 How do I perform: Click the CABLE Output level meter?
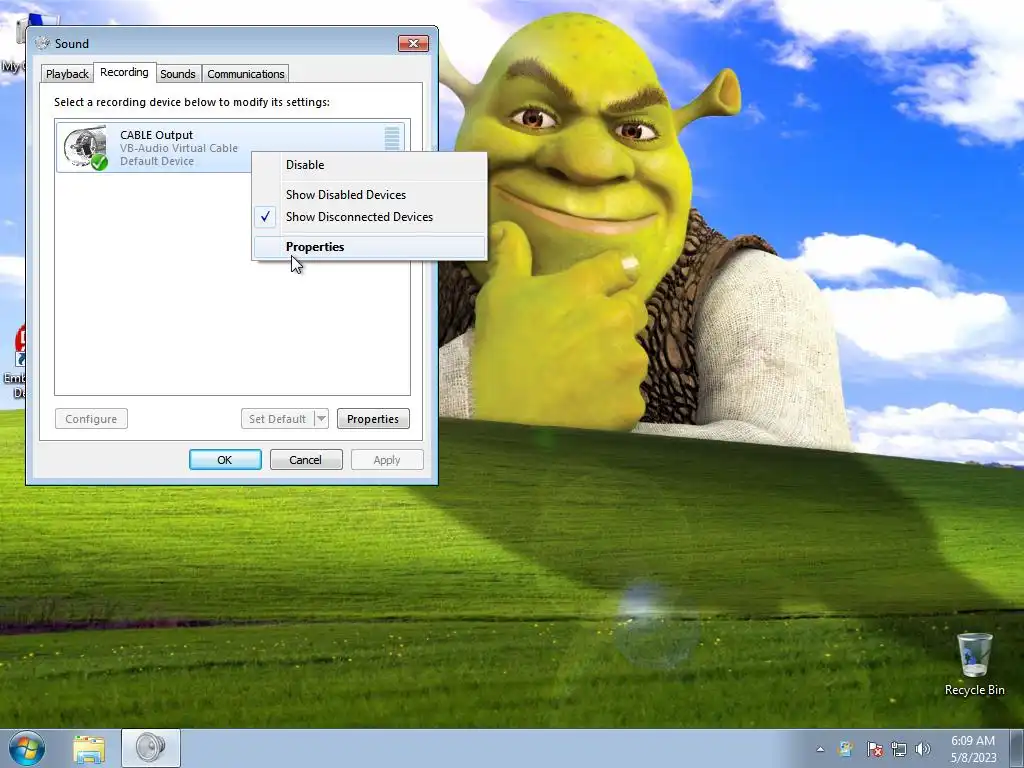click(x=392, y=138)
